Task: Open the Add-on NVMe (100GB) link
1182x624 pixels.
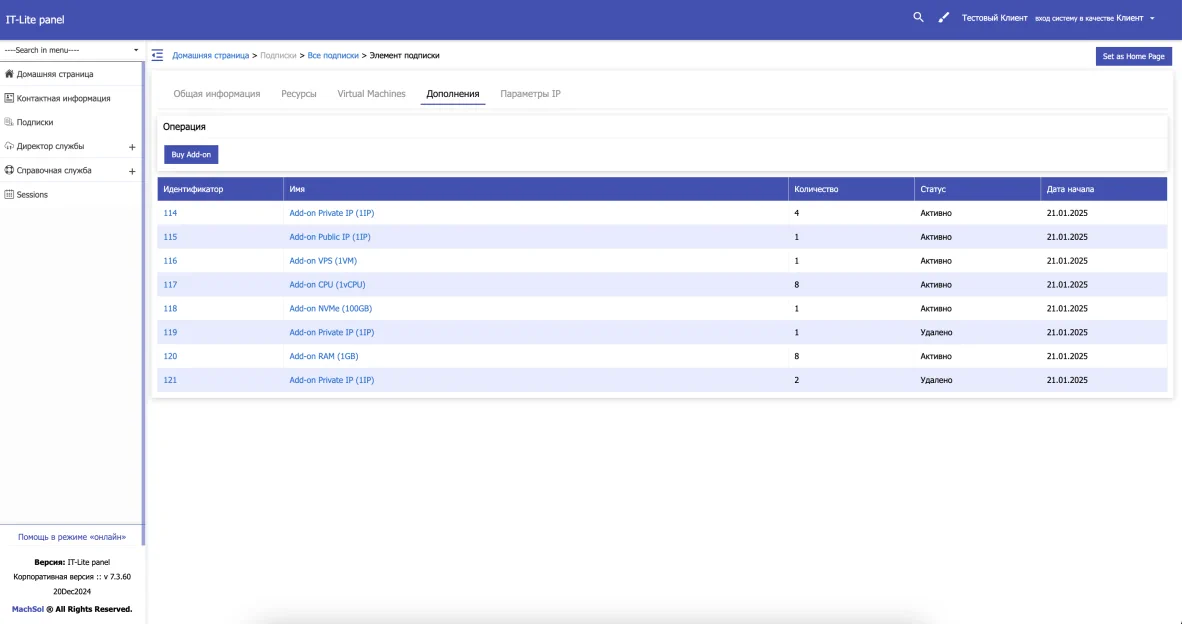Action: coord(330,308)
